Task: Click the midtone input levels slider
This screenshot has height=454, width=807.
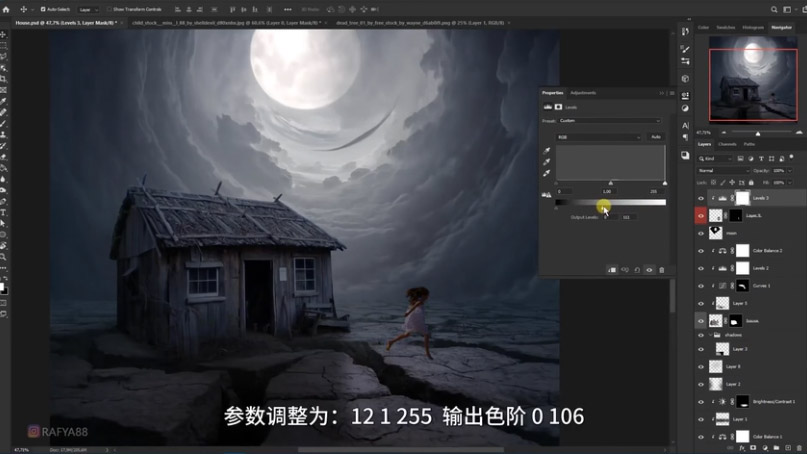Action: click(x=610, y=183)
